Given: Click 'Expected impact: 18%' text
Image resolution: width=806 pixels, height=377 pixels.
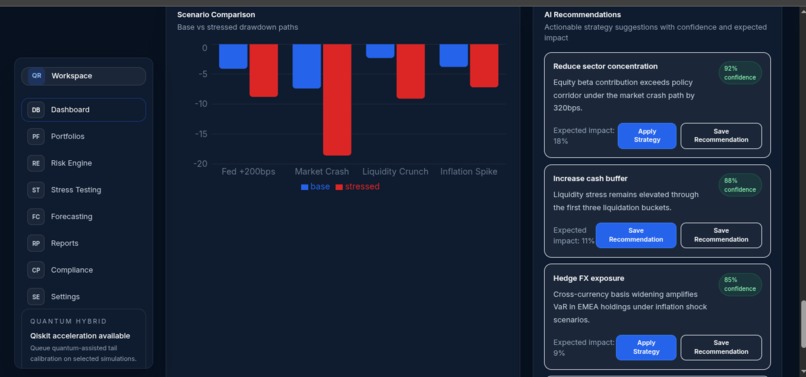Looking at the screenshot, I should point(584,136).
